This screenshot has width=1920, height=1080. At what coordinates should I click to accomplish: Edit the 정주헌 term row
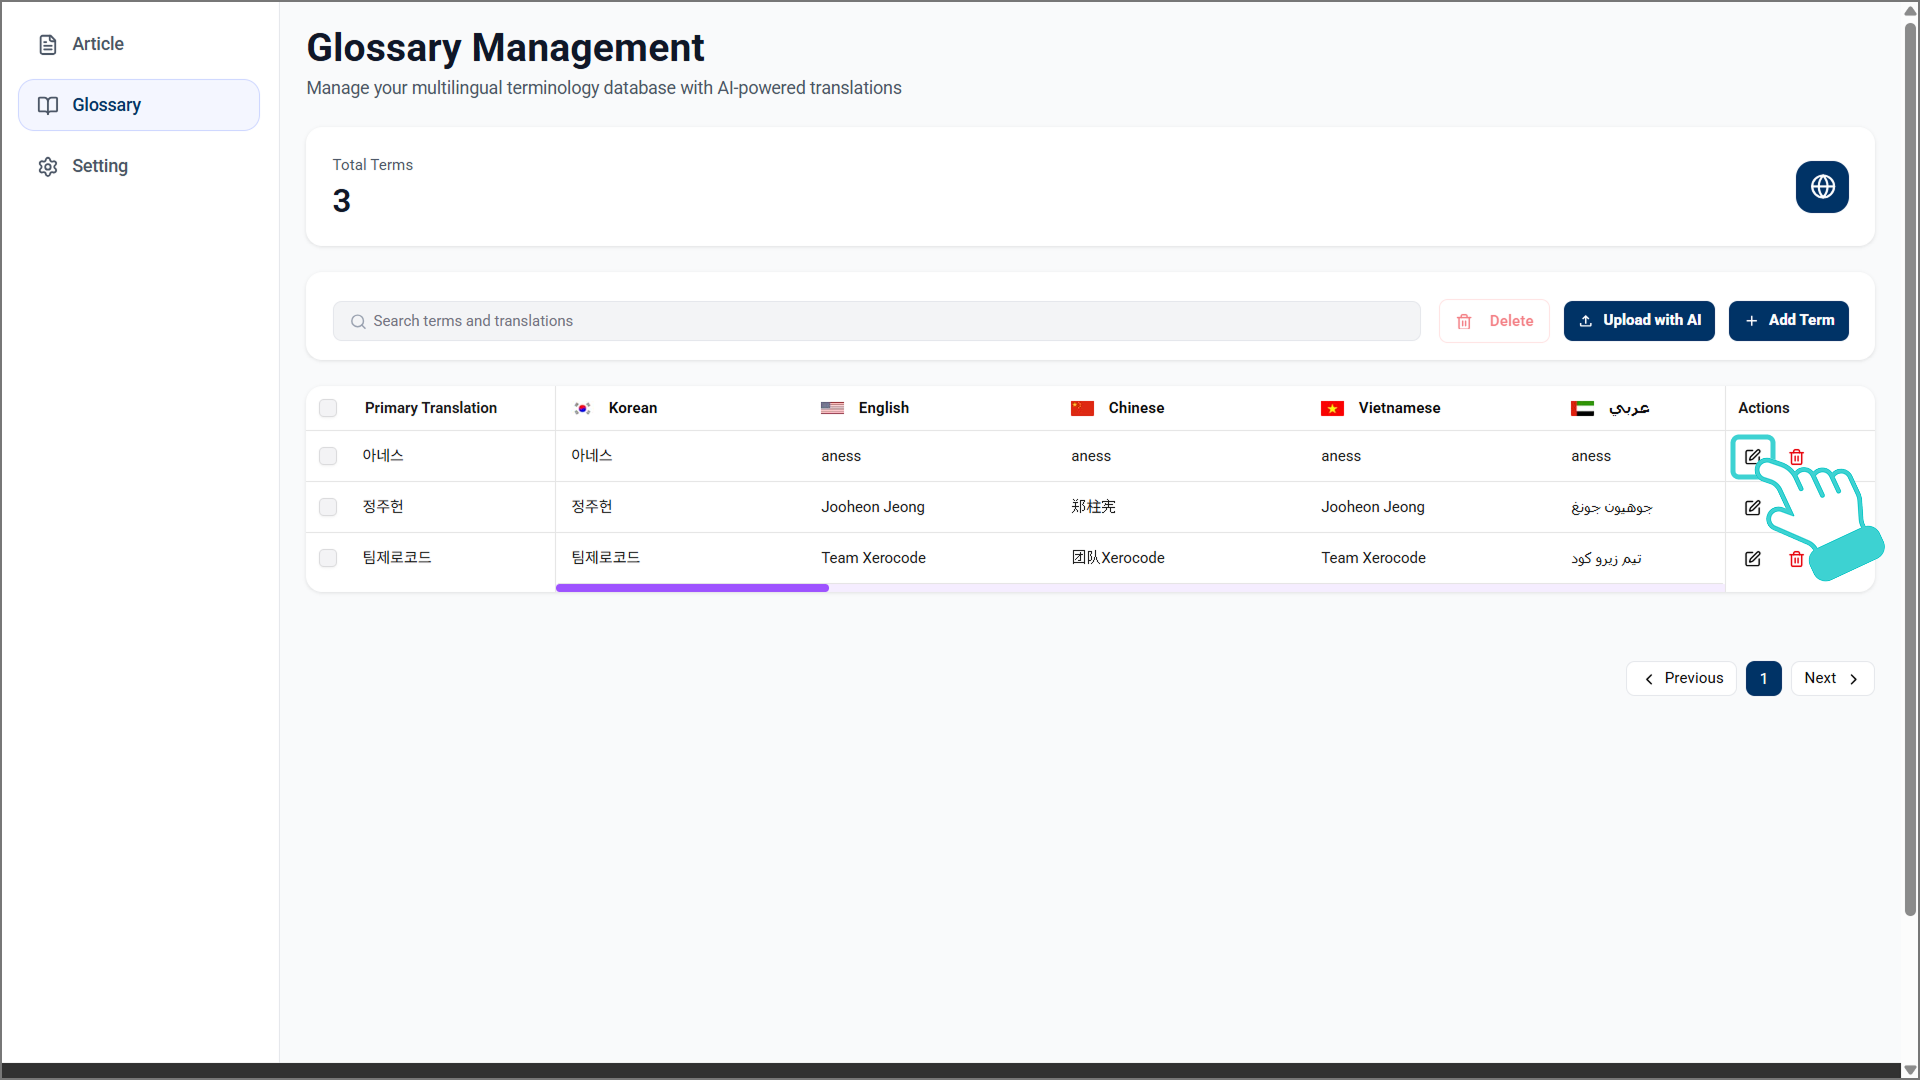1752,508
